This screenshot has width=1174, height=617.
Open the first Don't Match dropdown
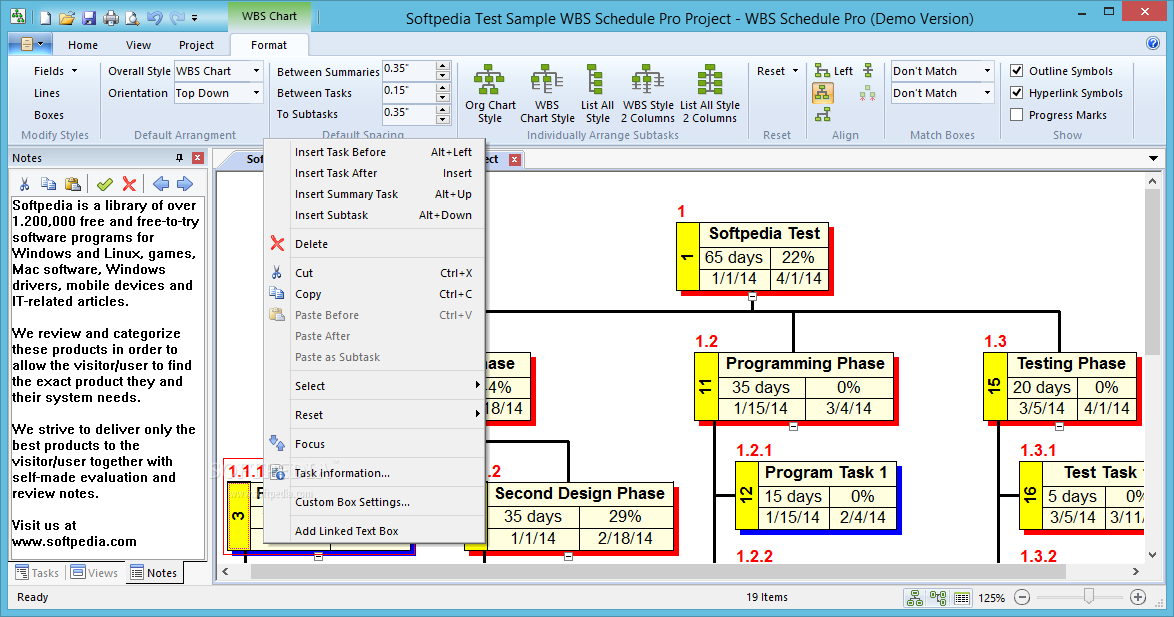pyautogui.click(x=988, y=71)
